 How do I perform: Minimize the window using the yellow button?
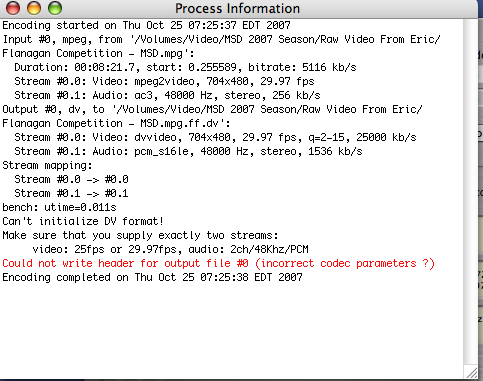(34, 8)
